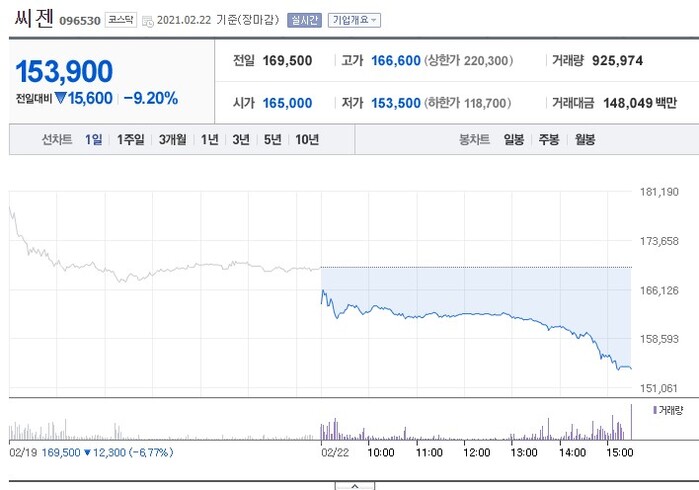Open the 기업개요 dropdown
Screen dimensions: 699x490
(353, 20)
